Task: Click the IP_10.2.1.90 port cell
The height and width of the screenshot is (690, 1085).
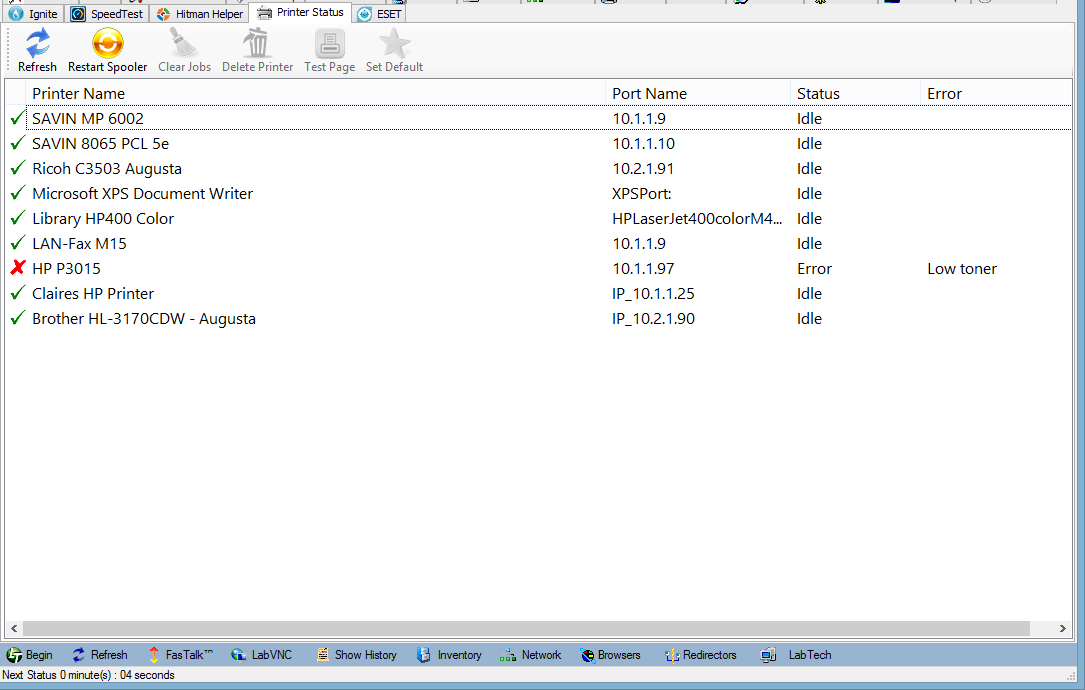Action: click(653, 319)
